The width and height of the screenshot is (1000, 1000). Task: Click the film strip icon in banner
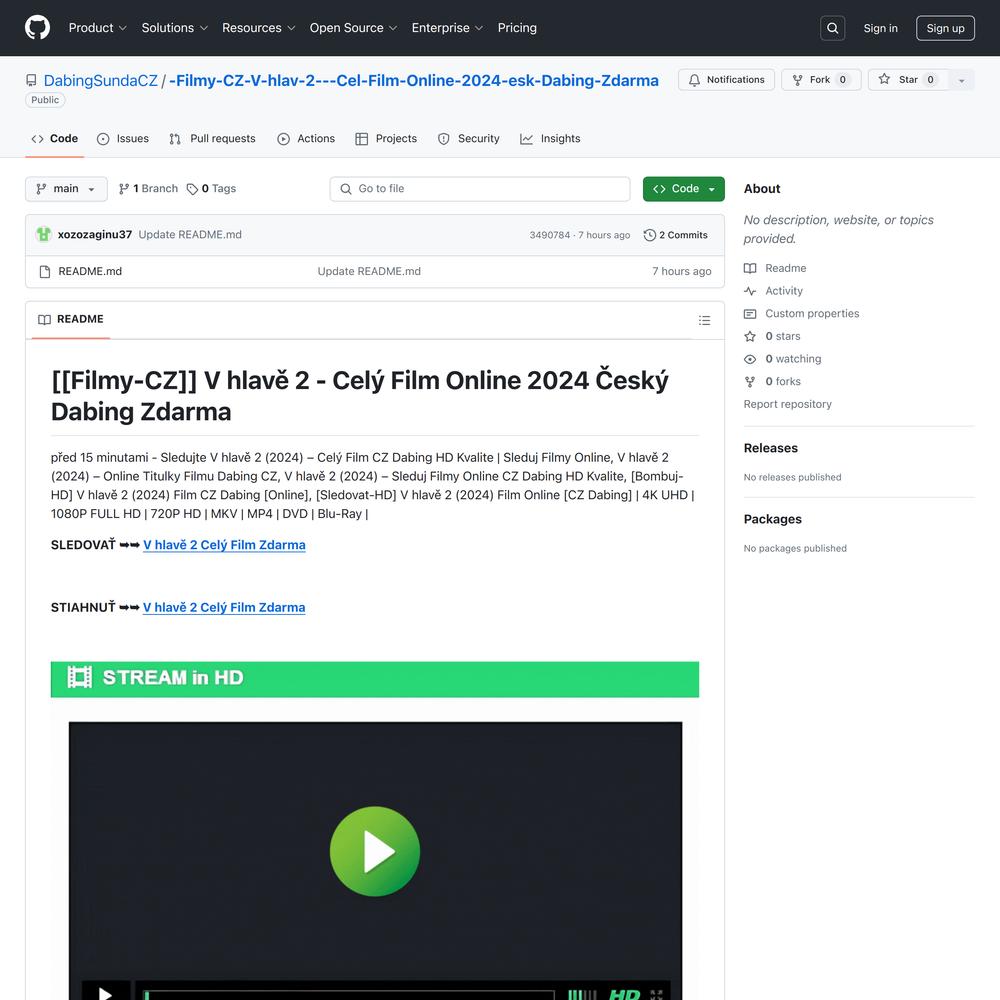point(80,677)
